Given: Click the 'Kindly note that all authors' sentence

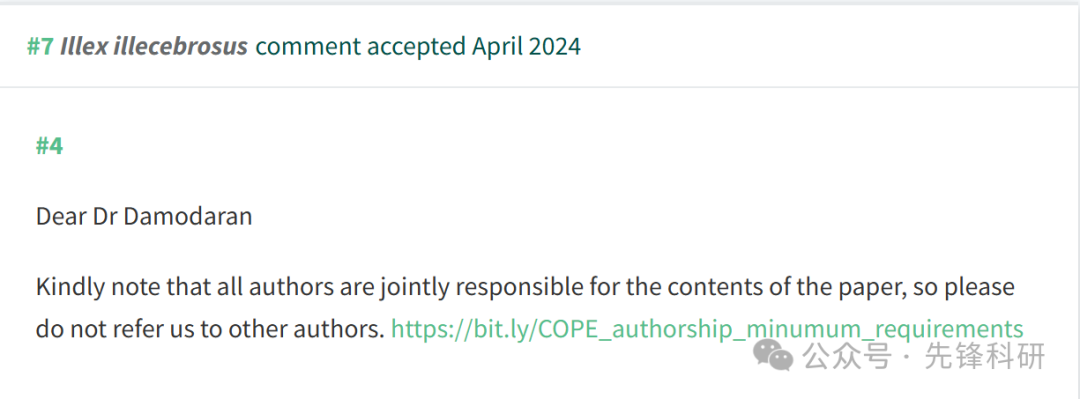Looking at the screenshot, I should click(x=525, y=287).
